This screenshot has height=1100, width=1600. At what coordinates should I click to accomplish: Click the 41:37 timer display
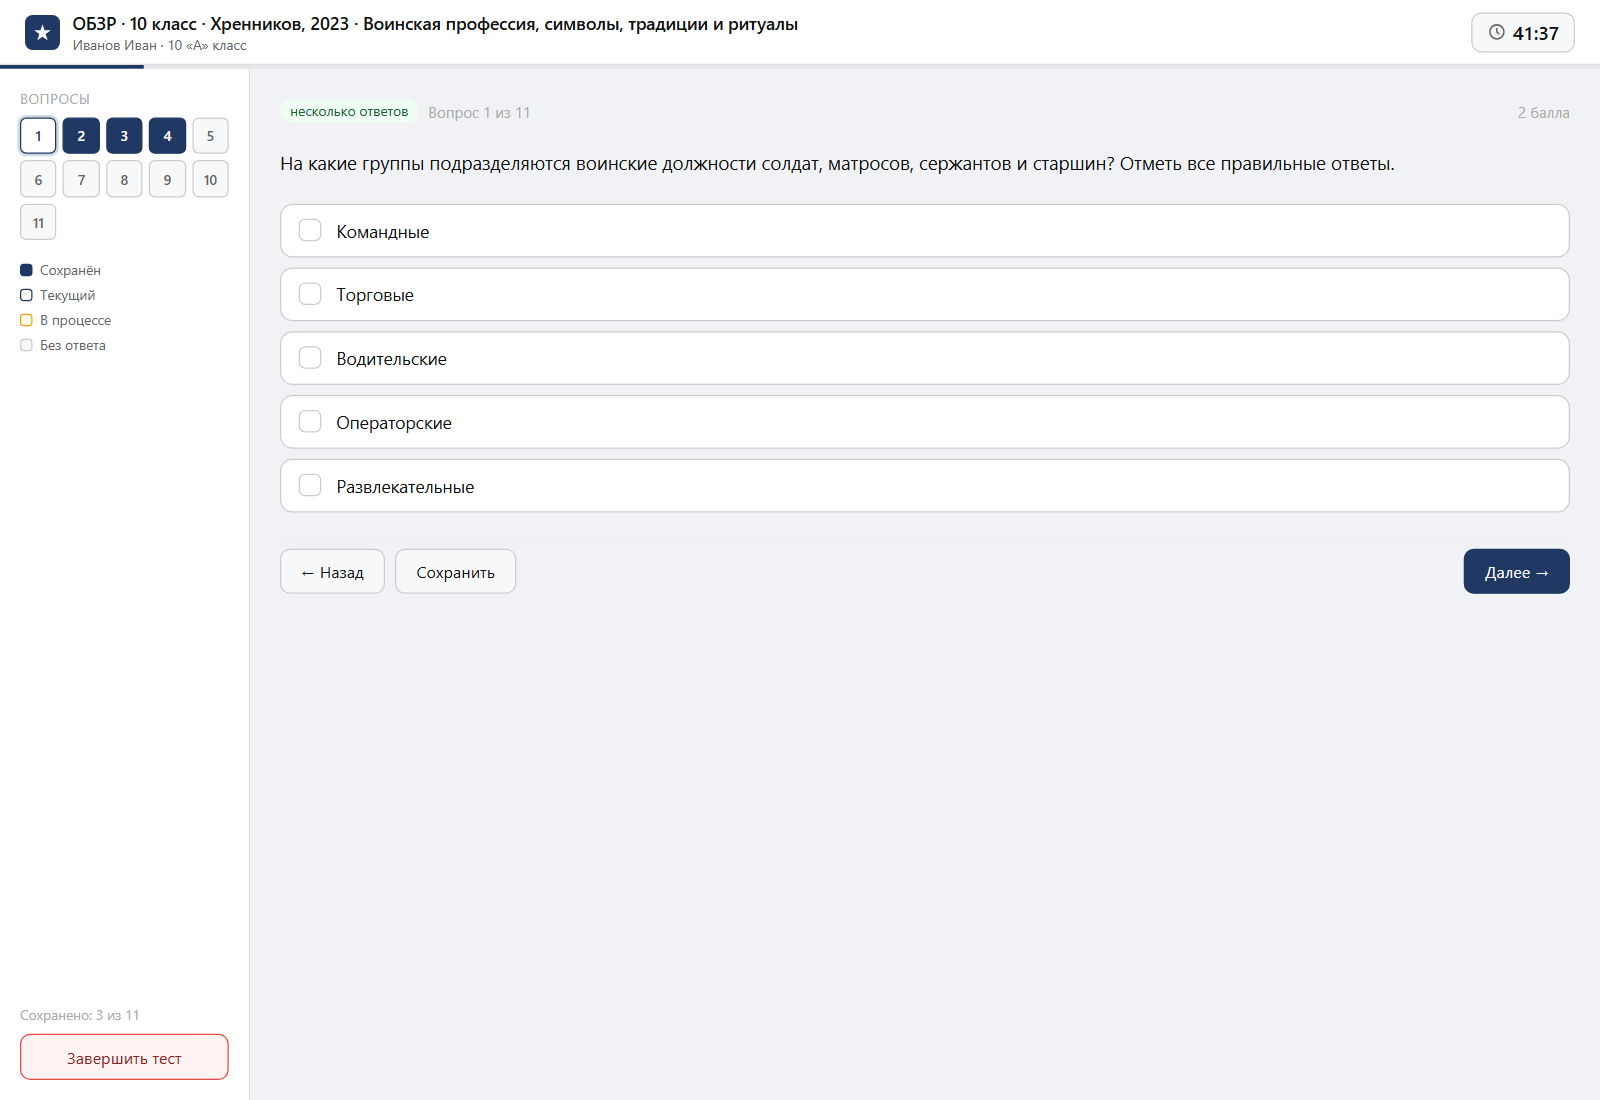pos(1523,33)
